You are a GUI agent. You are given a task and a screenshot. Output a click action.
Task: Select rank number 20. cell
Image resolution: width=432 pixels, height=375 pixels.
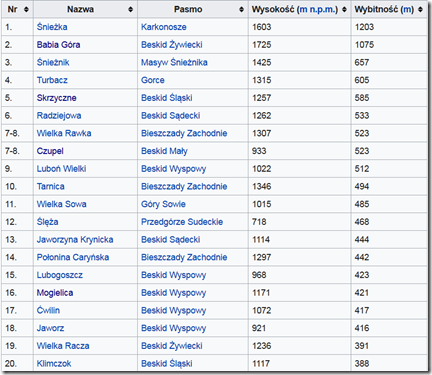[17, 363]
